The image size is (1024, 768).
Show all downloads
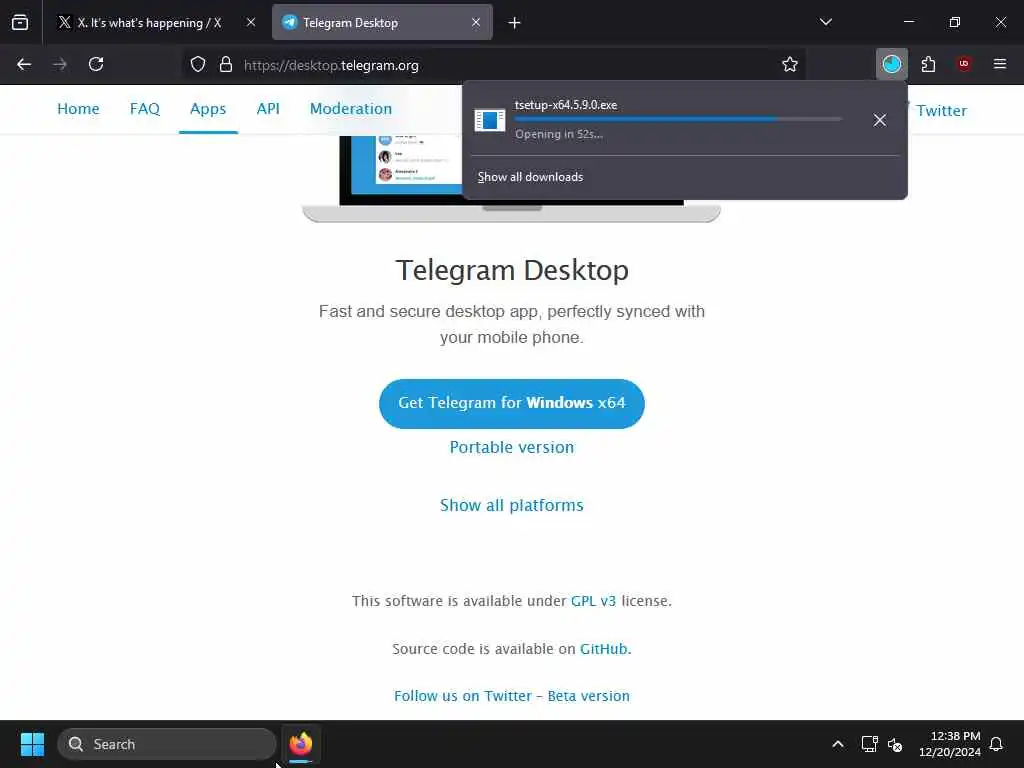point(530,177)
